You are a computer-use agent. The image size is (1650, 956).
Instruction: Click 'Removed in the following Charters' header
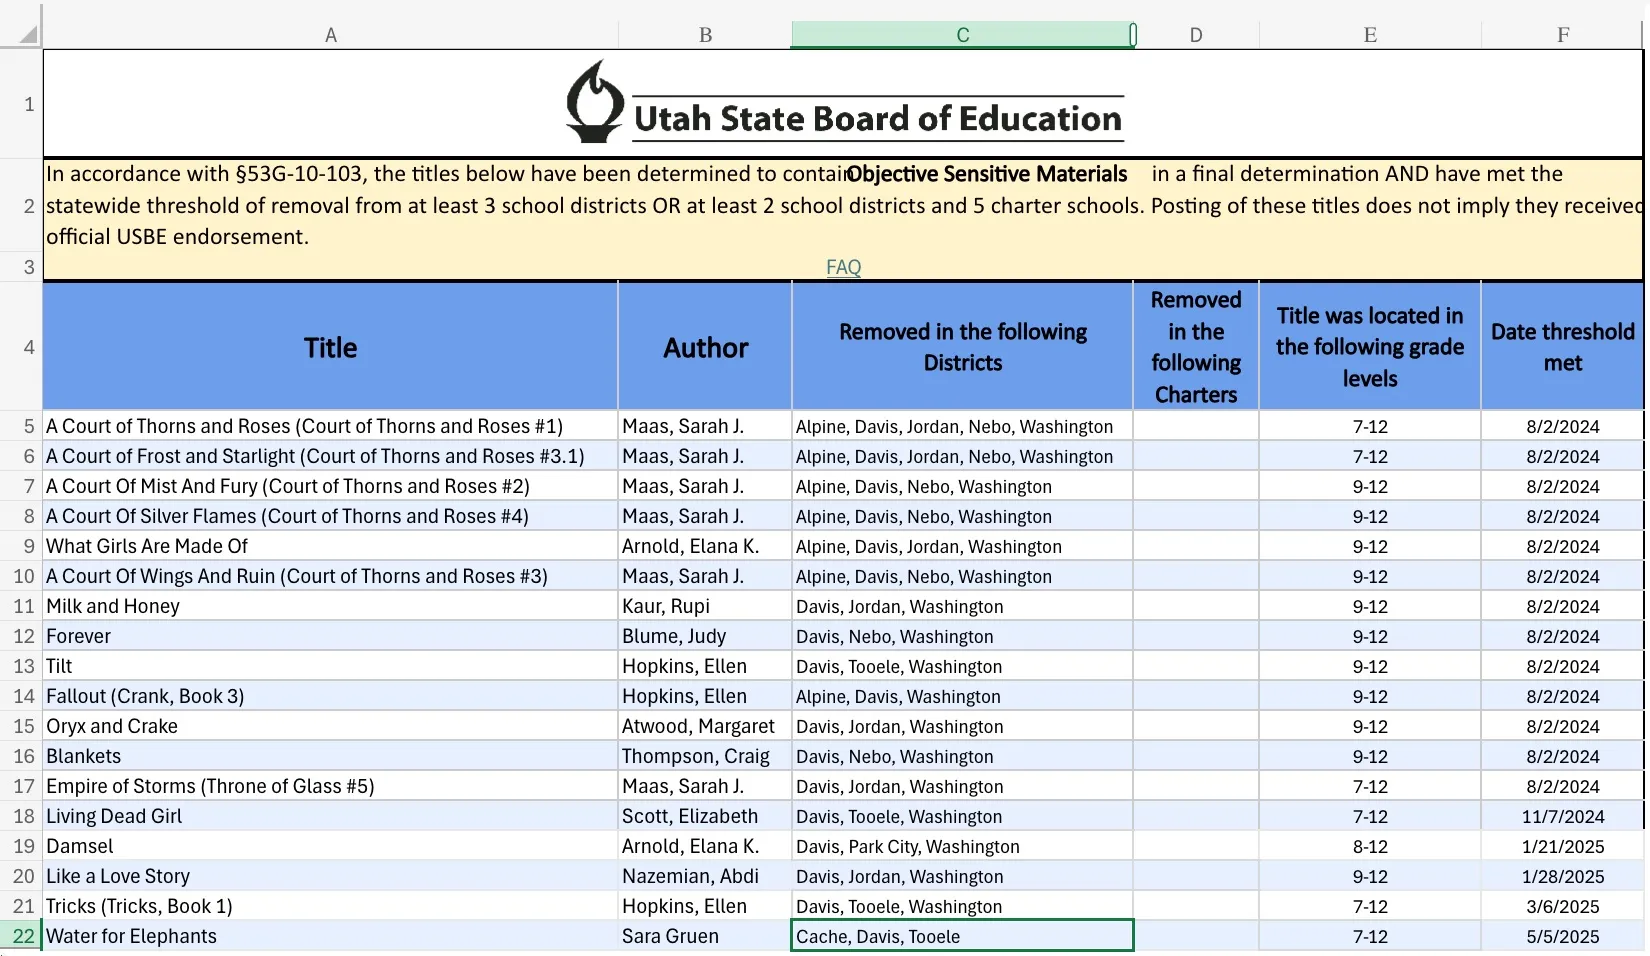pyautogui.click(x=1196, y=347)
